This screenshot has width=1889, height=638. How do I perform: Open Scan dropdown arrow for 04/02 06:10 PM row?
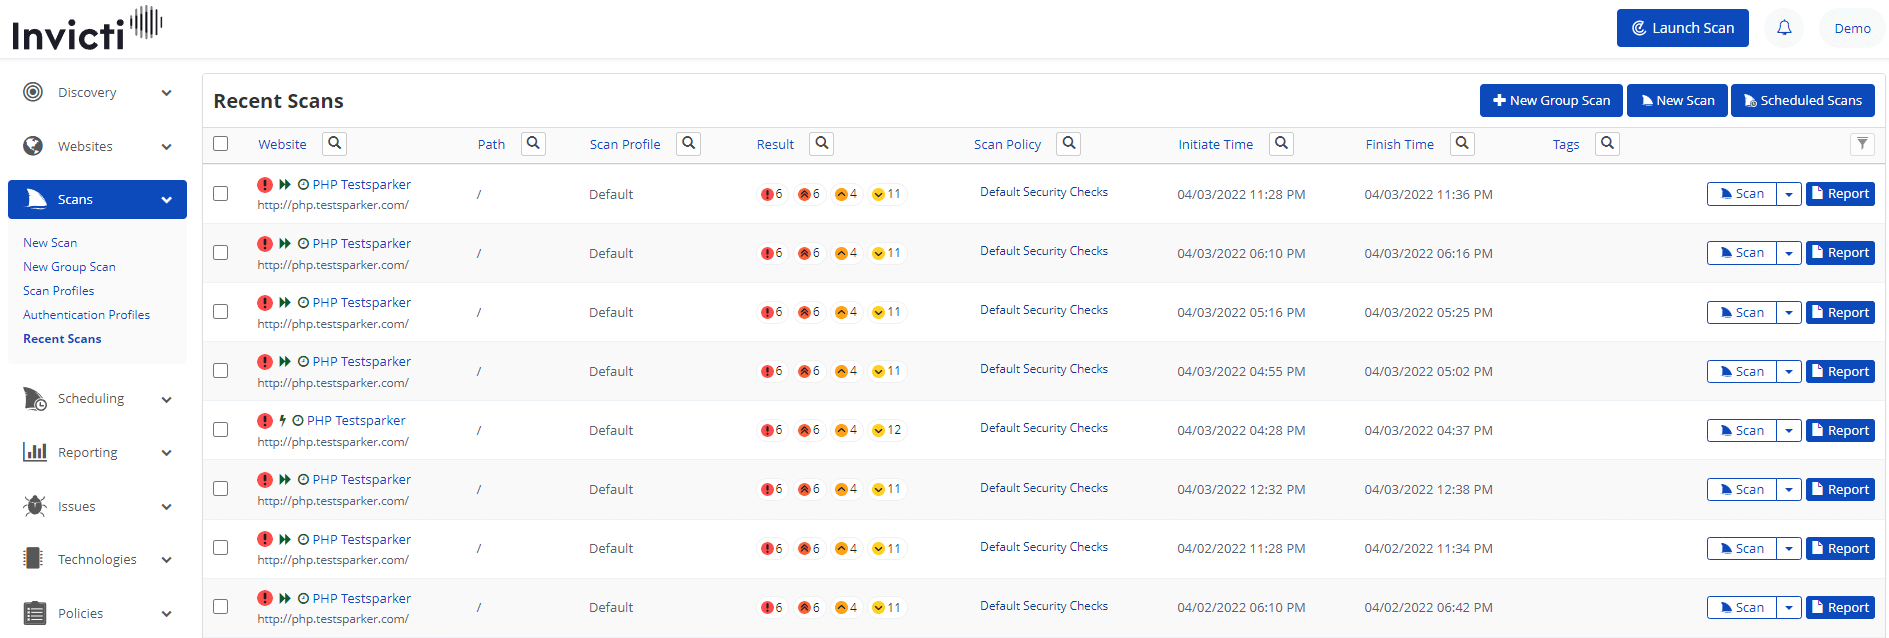point(1789,607)
